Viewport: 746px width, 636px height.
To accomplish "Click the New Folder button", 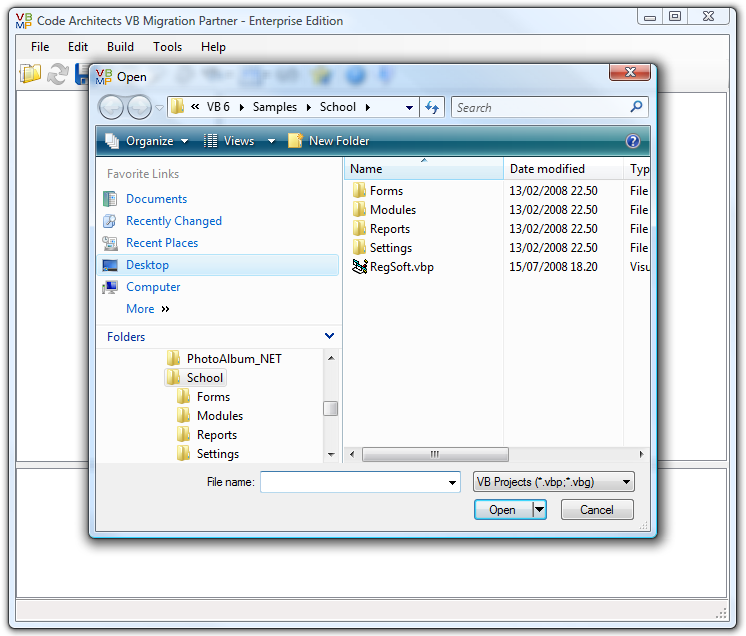I will 329,141.
